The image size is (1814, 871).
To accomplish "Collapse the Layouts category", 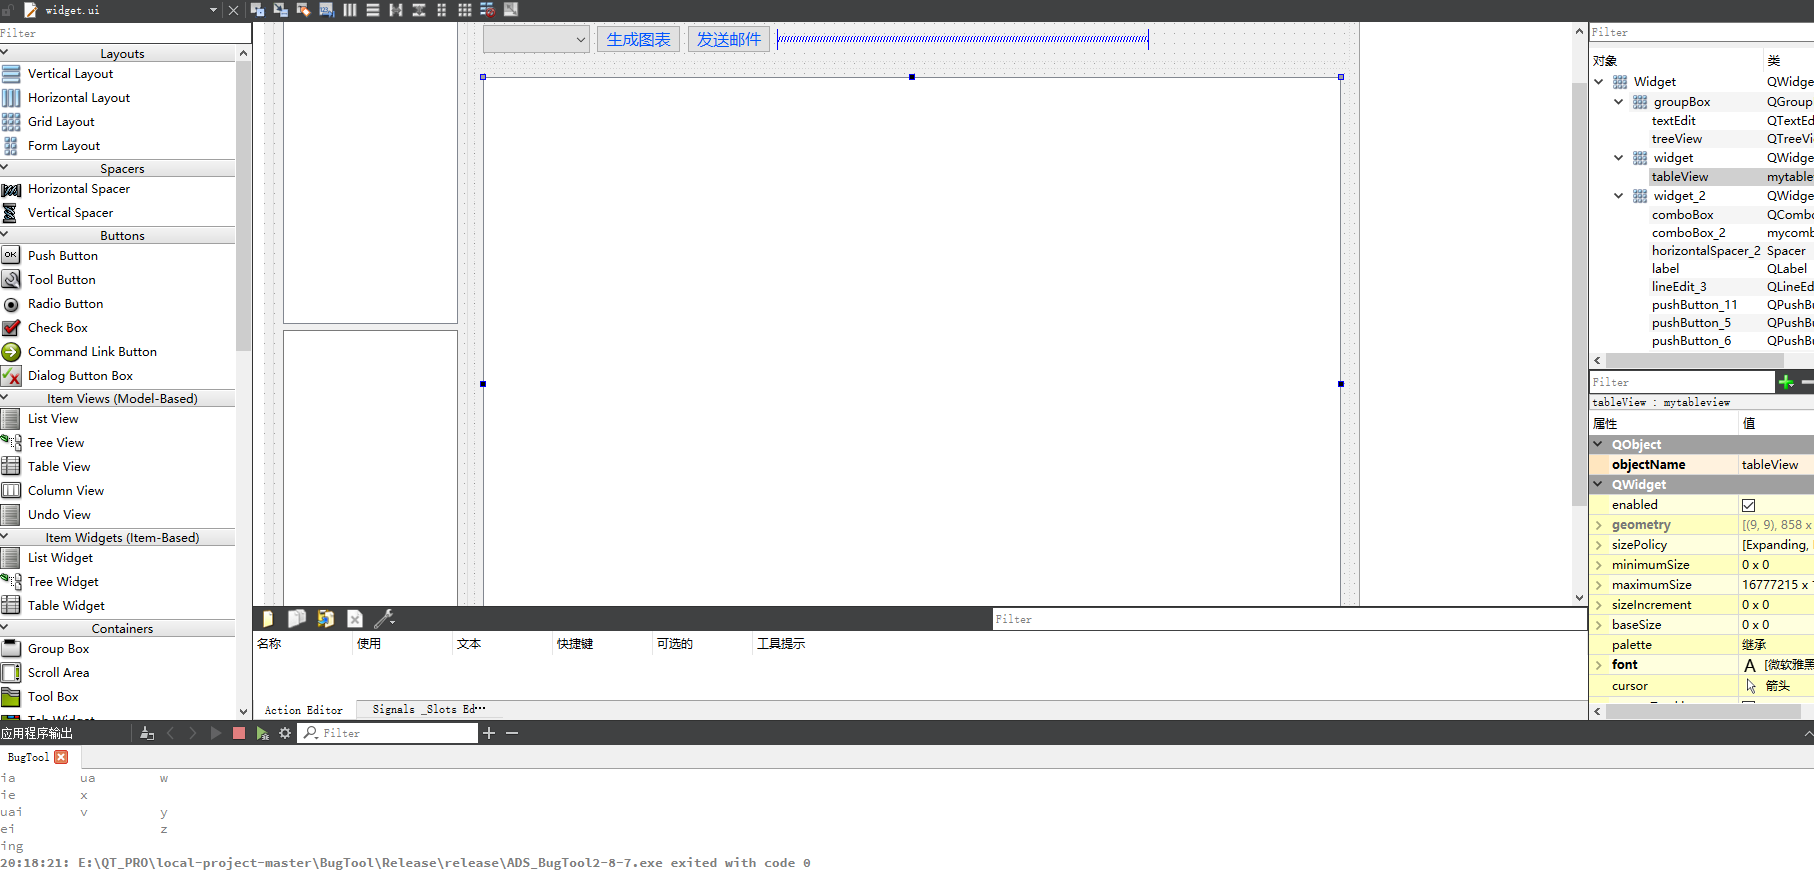I will click(x=5, y=53).
